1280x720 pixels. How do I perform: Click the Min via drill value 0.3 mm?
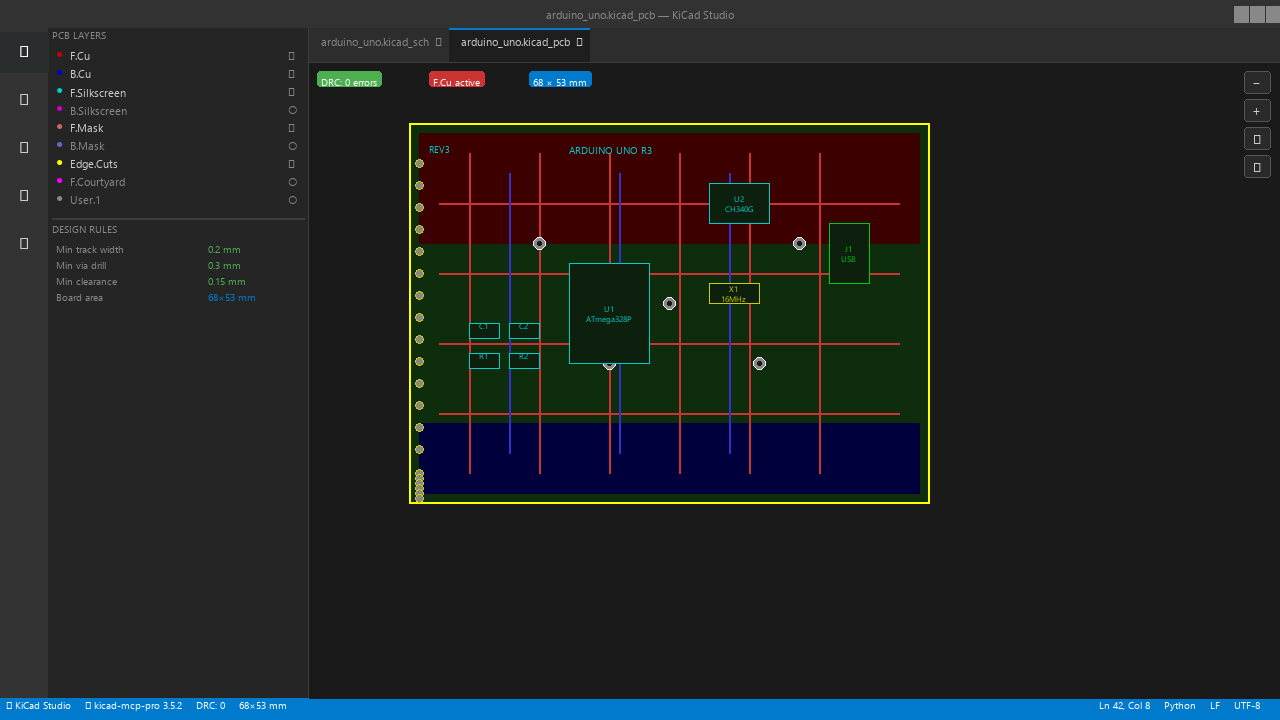224,266
